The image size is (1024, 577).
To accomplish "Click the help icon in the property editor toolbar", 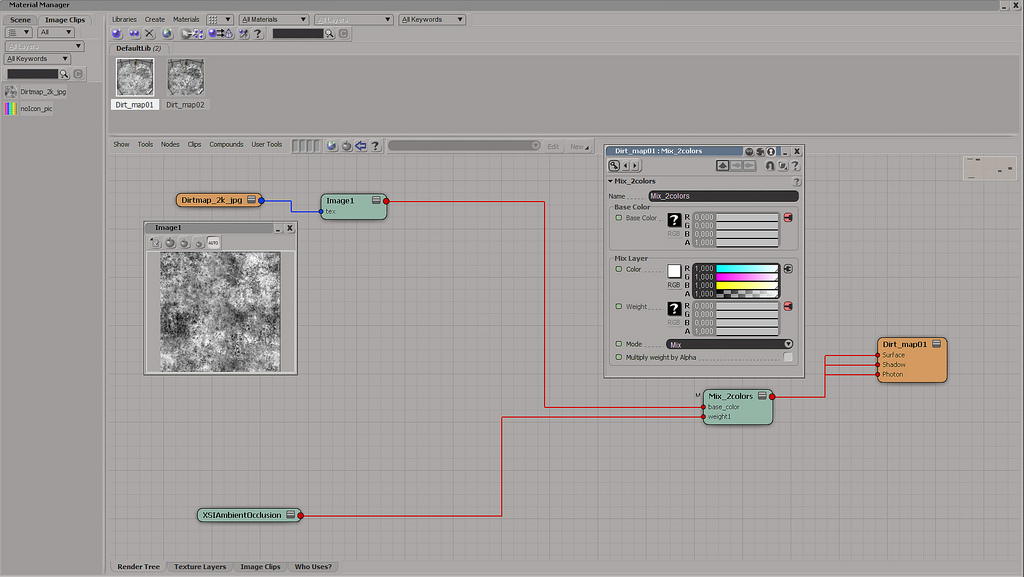I will coord(795,166).
